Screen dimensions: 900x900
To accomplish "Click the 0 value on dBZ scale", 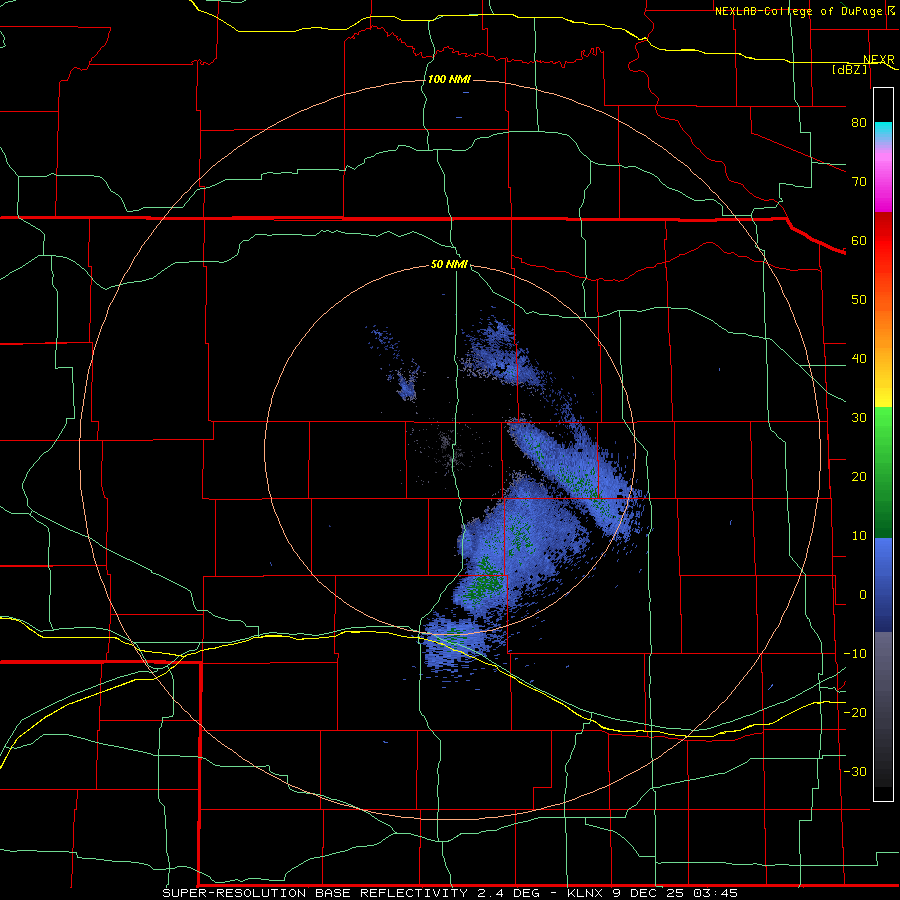I will pos(863,595).
